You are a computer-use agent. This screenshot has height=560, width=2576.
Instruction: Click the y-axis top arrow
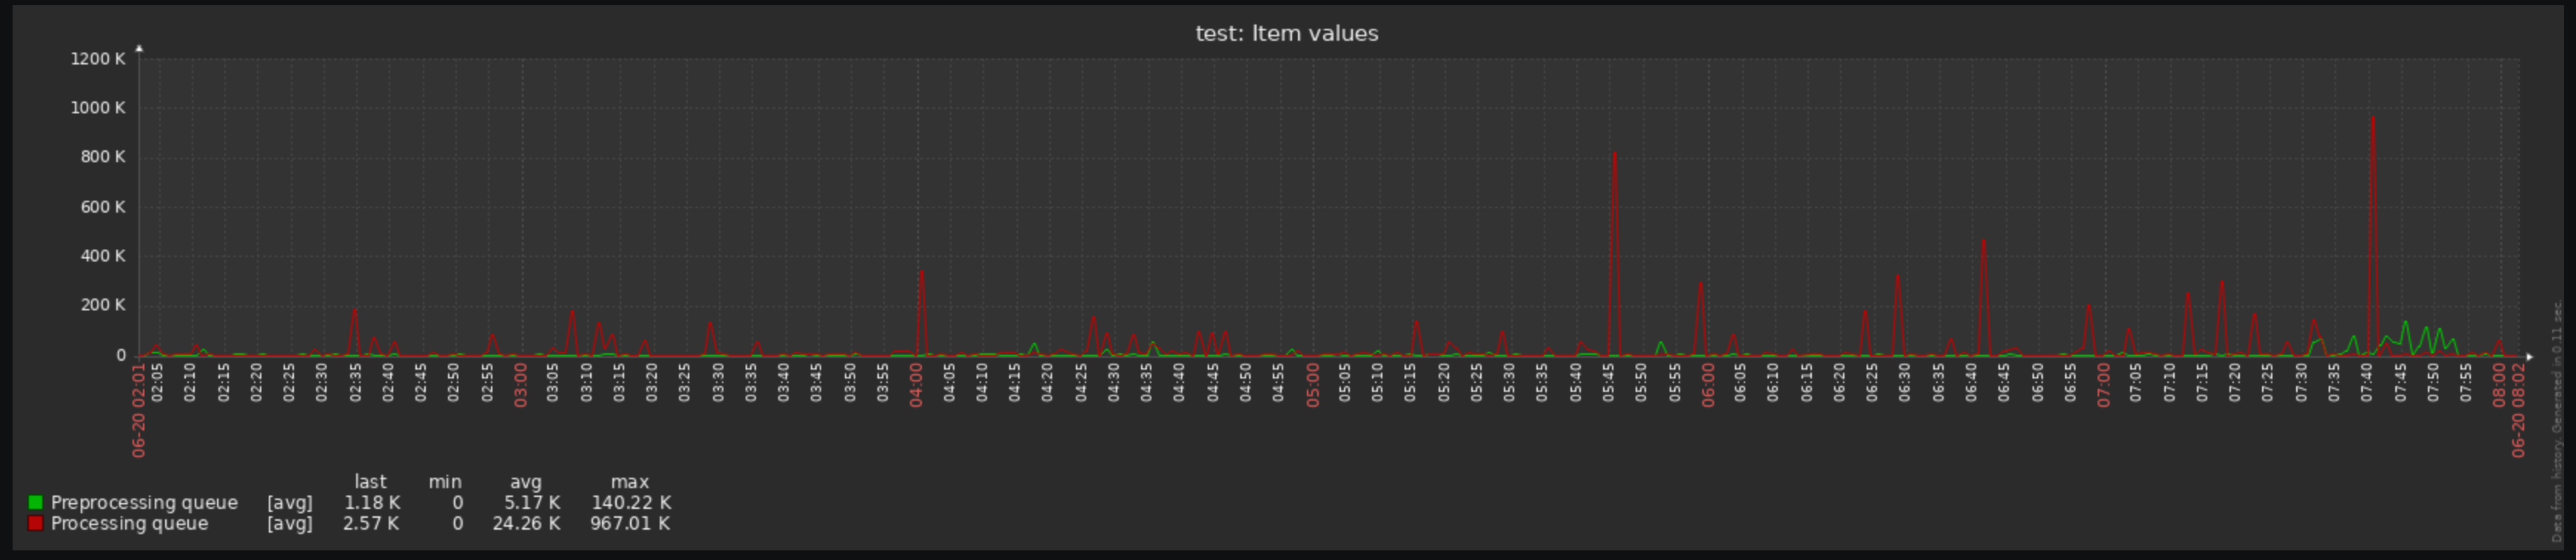[139, 48]
